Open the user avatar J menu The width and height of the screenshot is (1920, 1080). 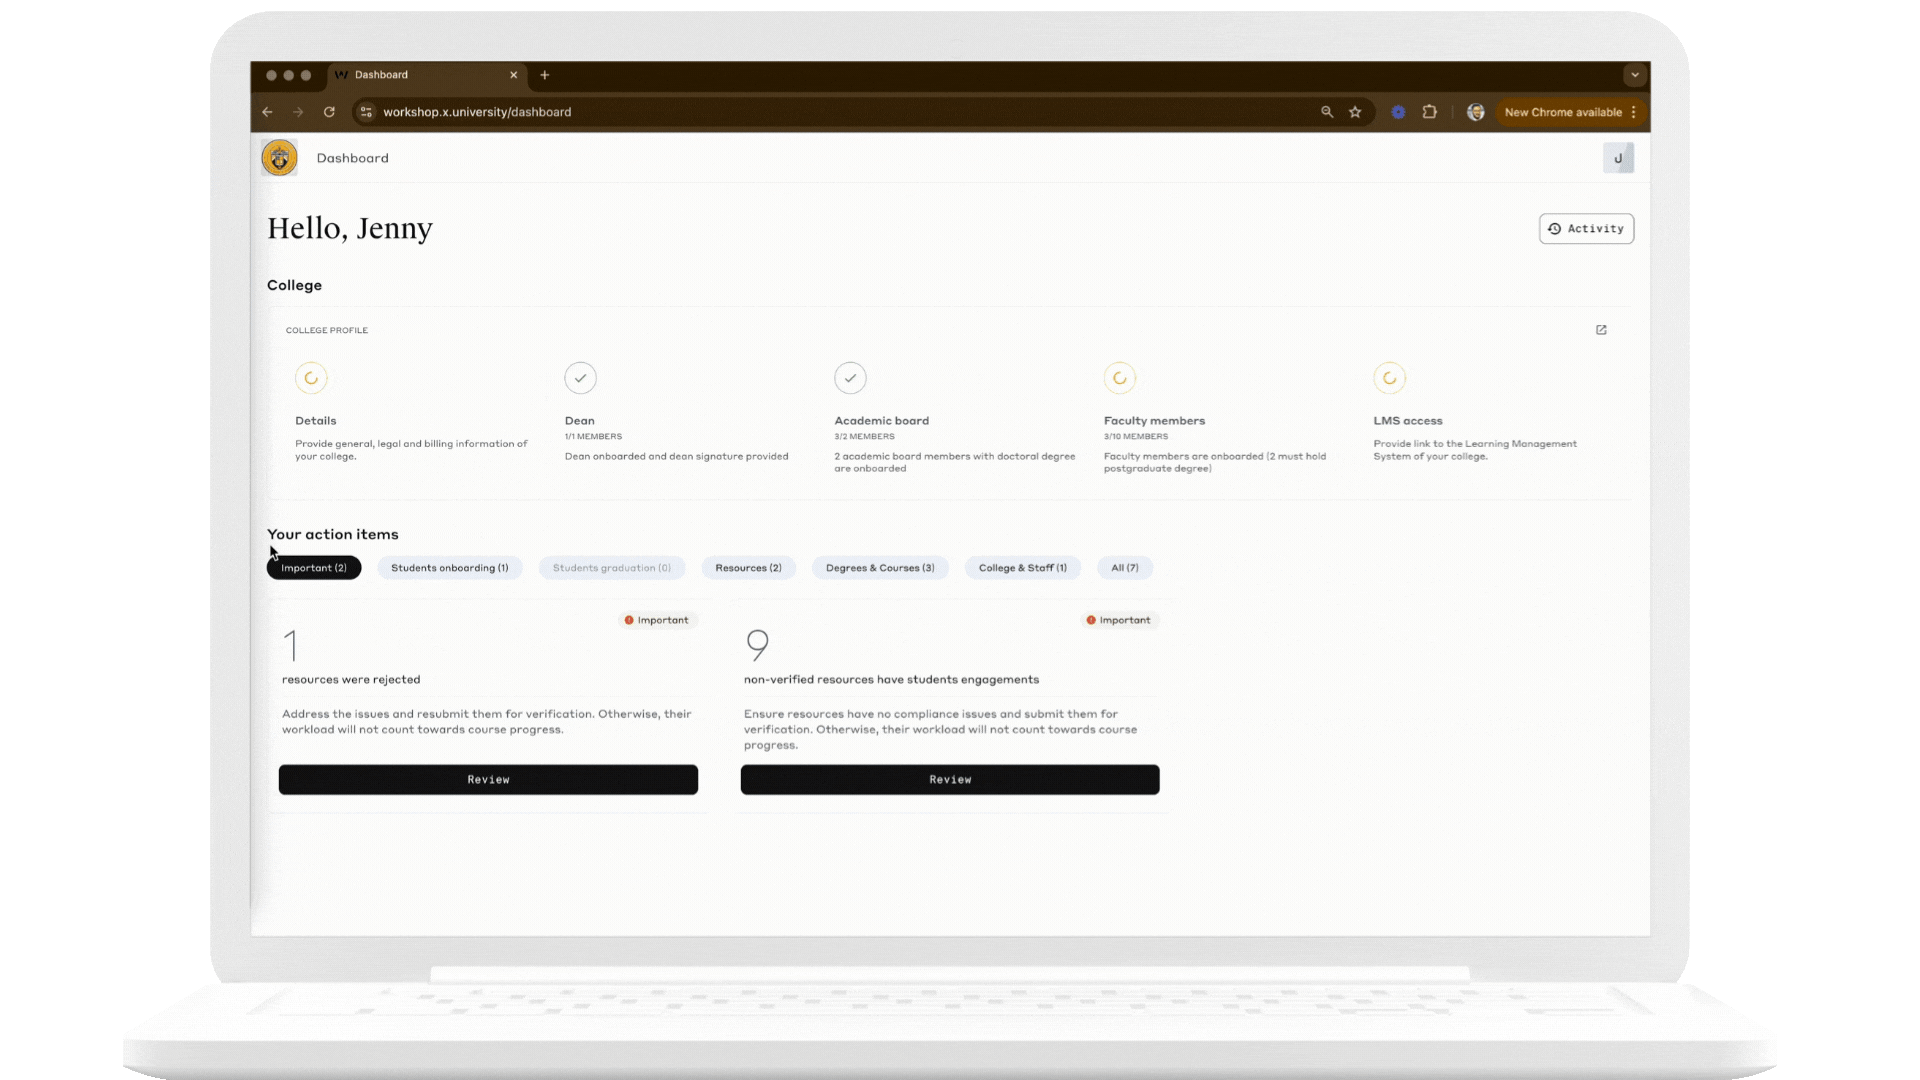(1618, 158)
